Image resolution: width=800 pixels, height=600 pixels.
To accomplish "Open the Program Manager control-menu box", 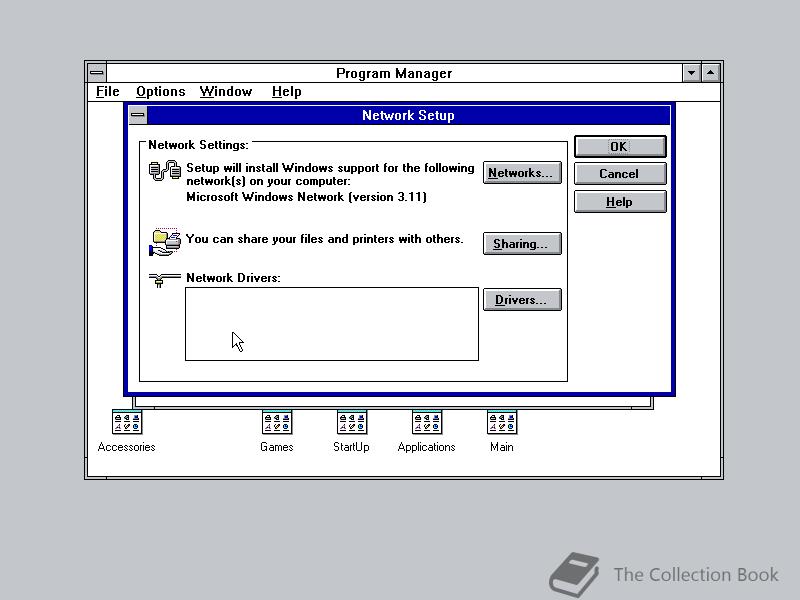I will tap(97, 73).
